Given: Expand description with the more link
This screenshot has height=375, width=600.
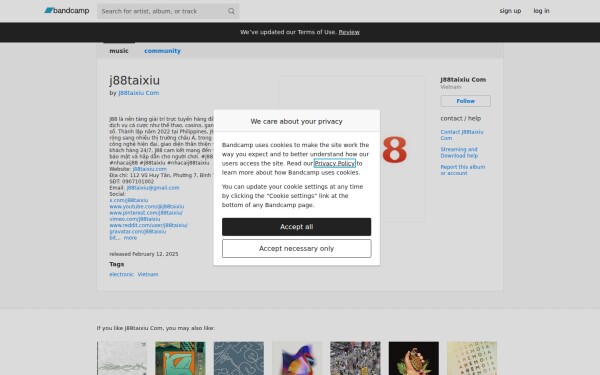Looking at the screenshot, I should (130, 238).
